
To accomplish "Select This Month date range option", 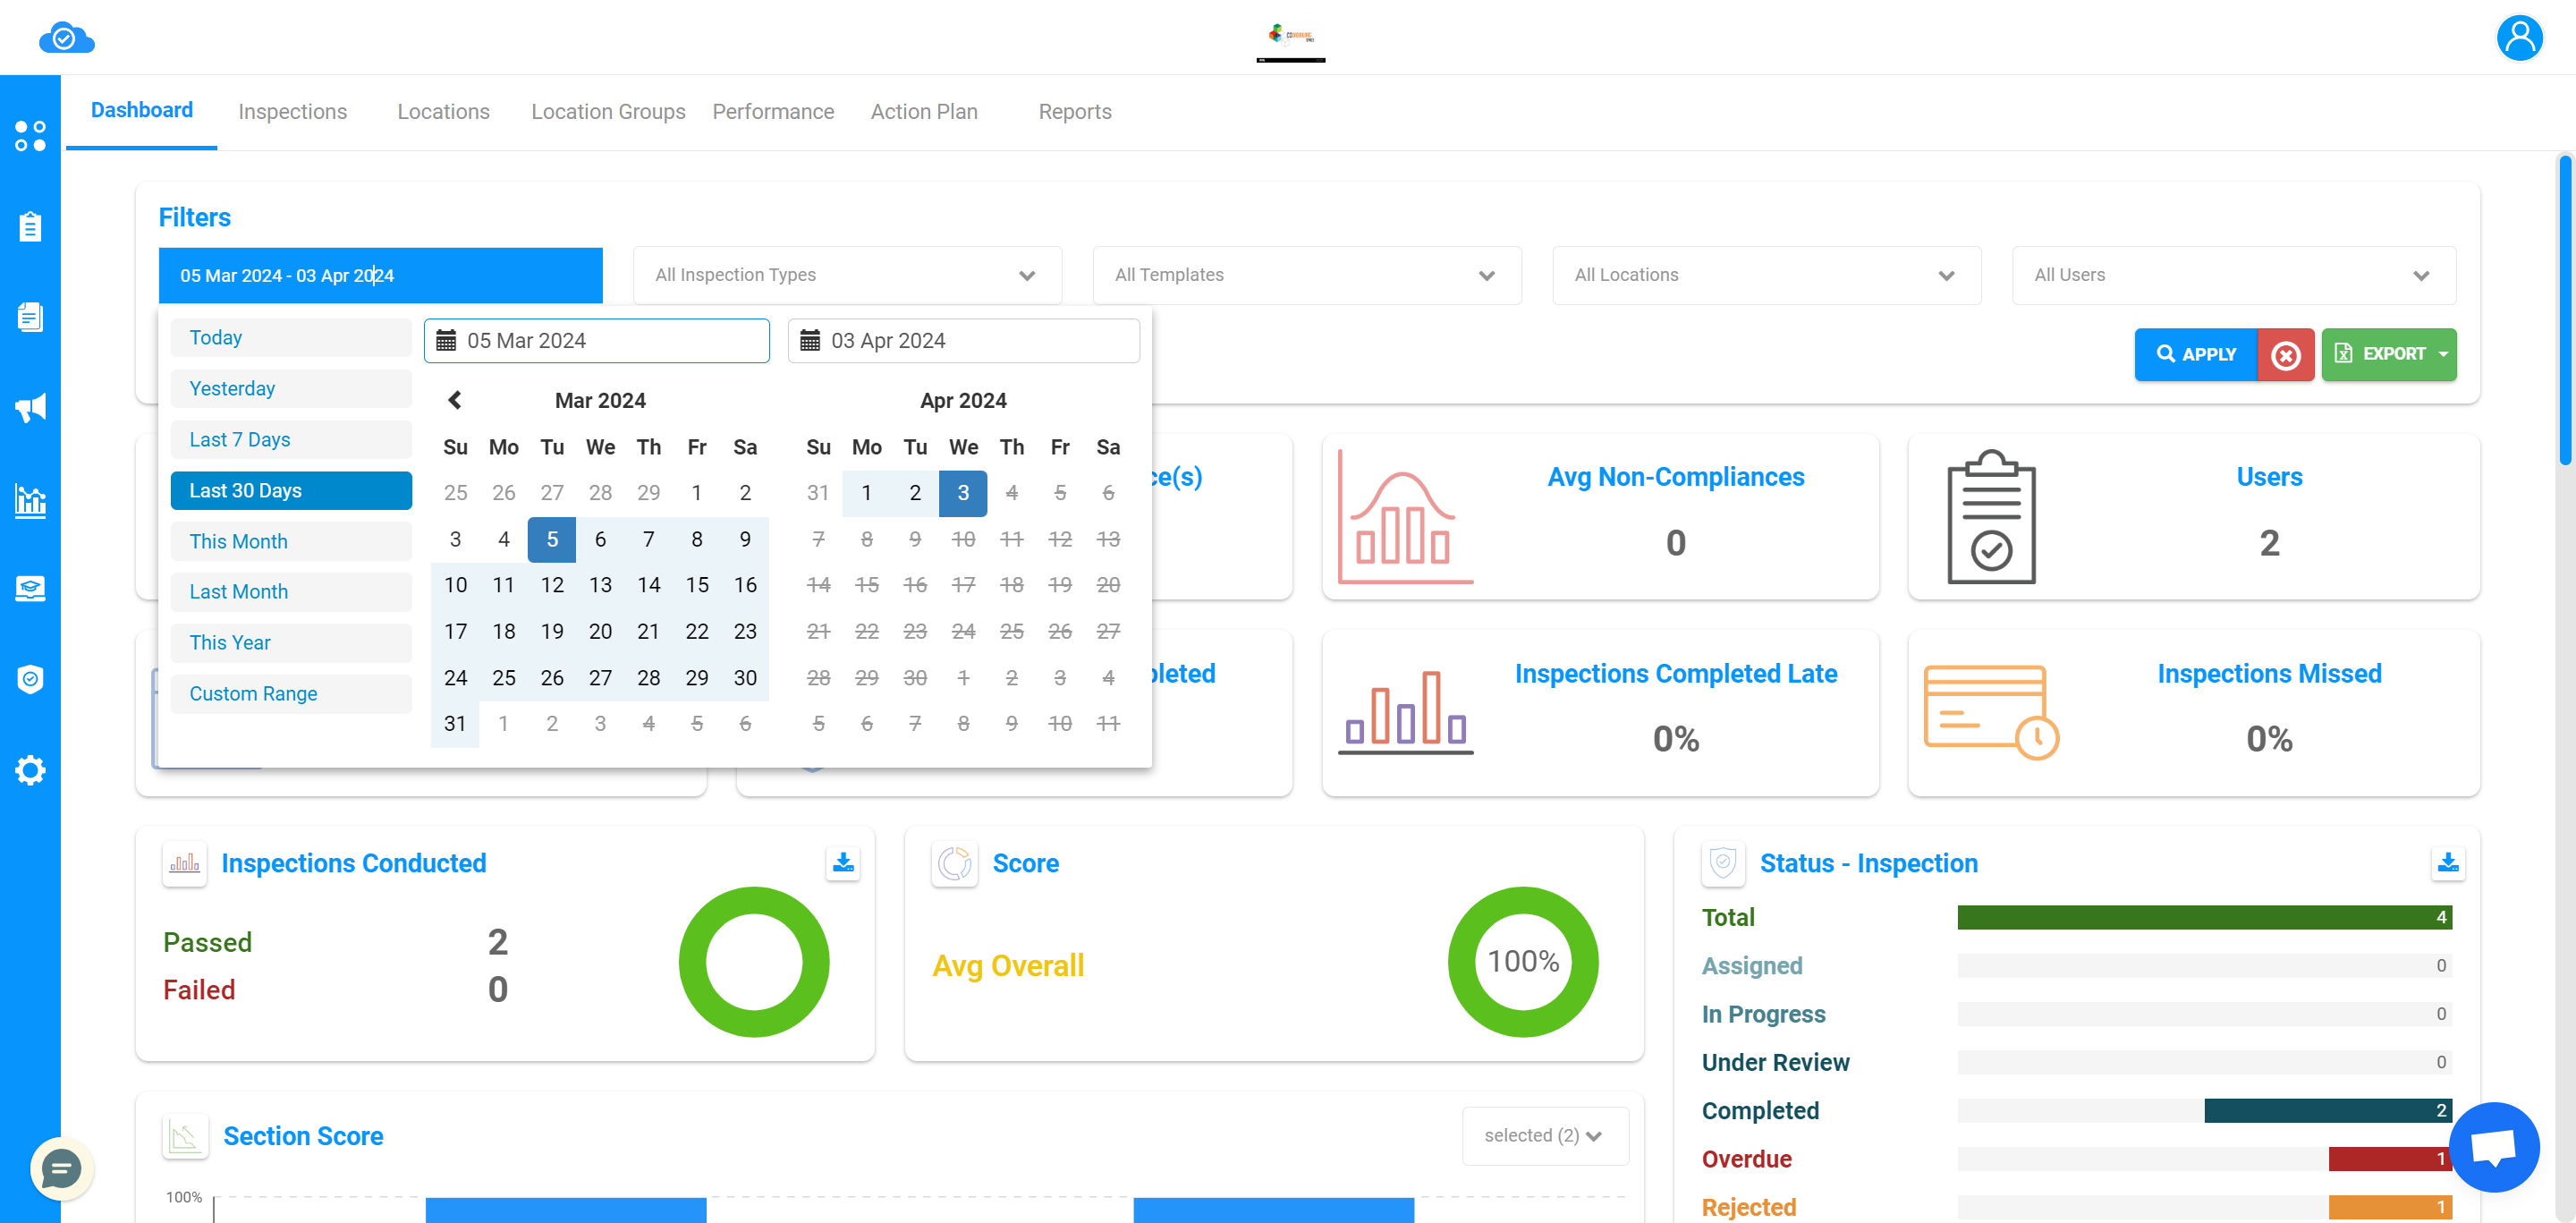I will pos(238,539).
